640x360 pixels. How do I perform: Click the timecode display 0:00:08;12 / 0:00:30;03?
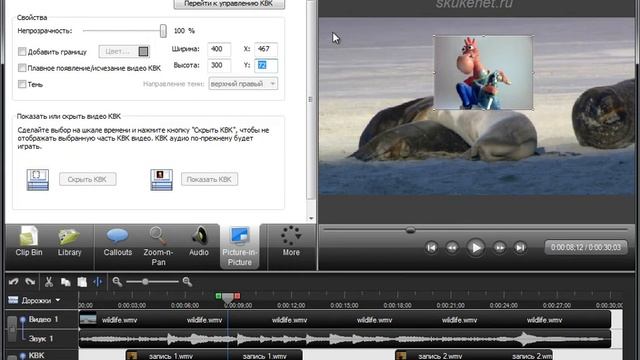586,247
